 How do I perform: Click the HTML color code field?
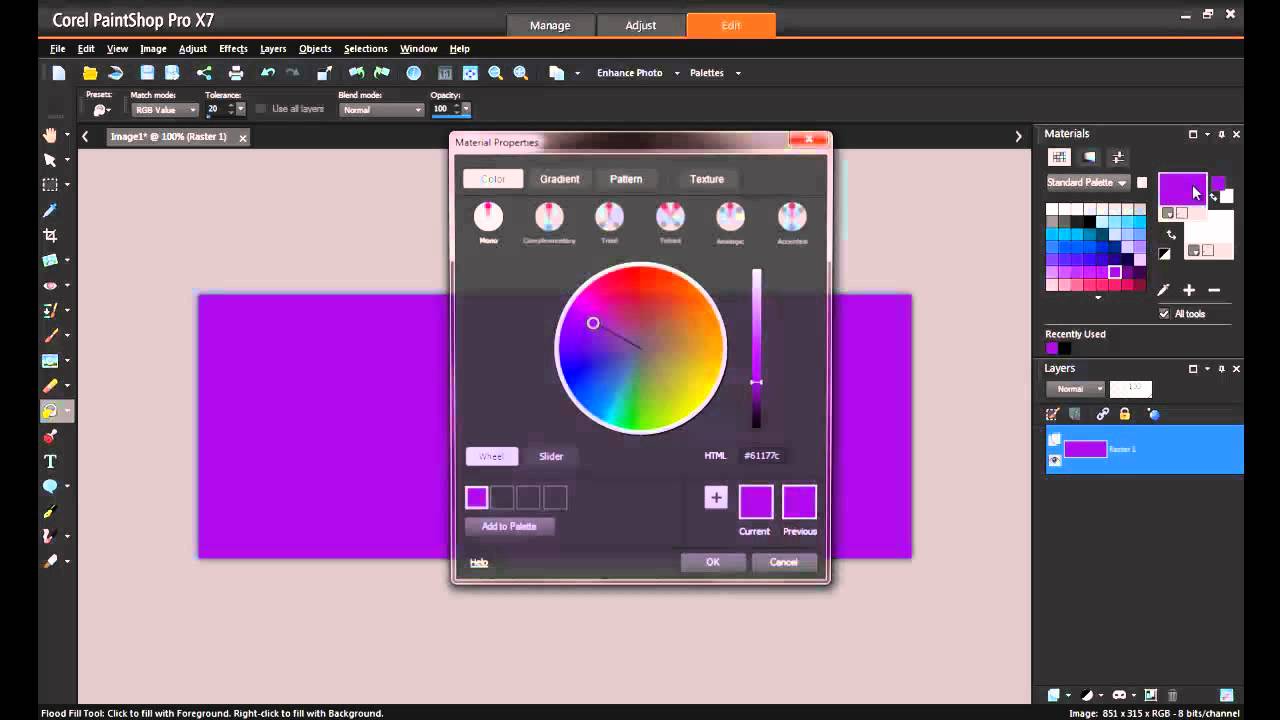coord(764,455)
